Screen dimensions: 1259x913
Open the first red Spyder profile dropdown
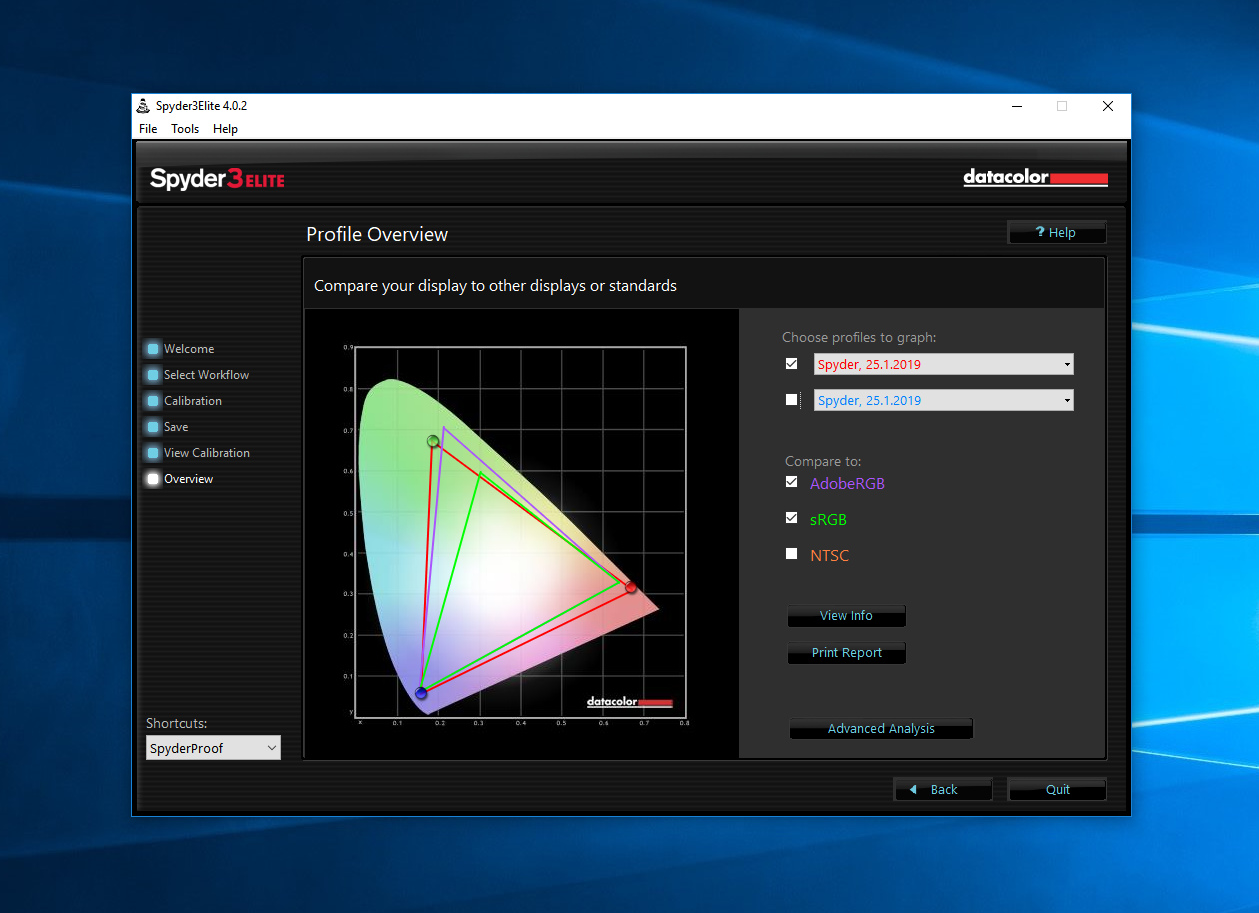click(943, 365)
